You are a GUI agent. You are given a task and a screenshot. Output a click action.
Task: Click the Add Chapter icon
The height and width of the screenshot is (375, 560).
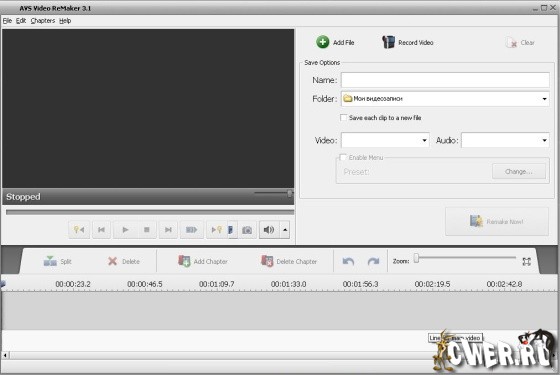tap(184, 261)
